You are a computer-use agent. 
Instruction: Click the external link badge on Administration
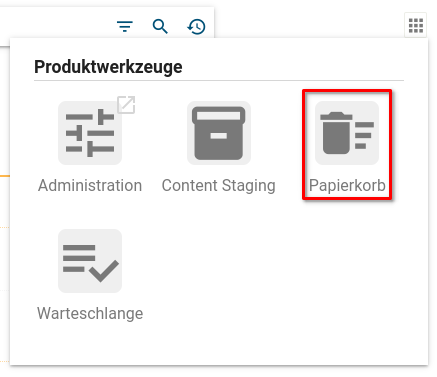126,105
